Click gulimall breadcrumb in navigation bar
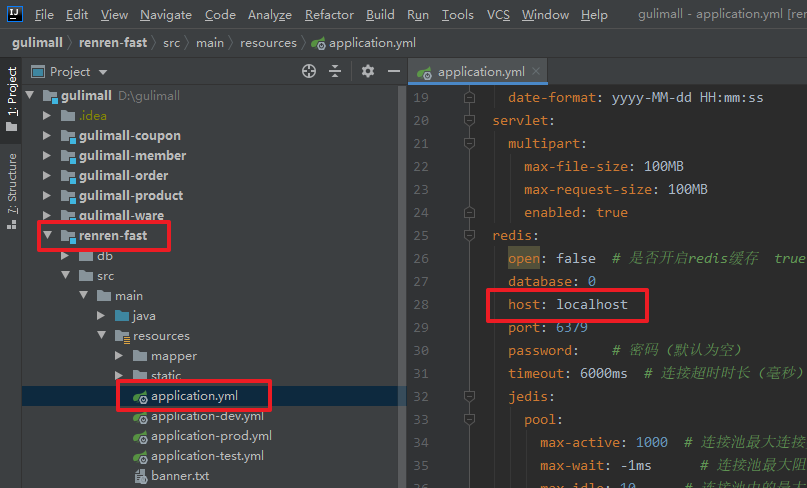 [37, 43]
